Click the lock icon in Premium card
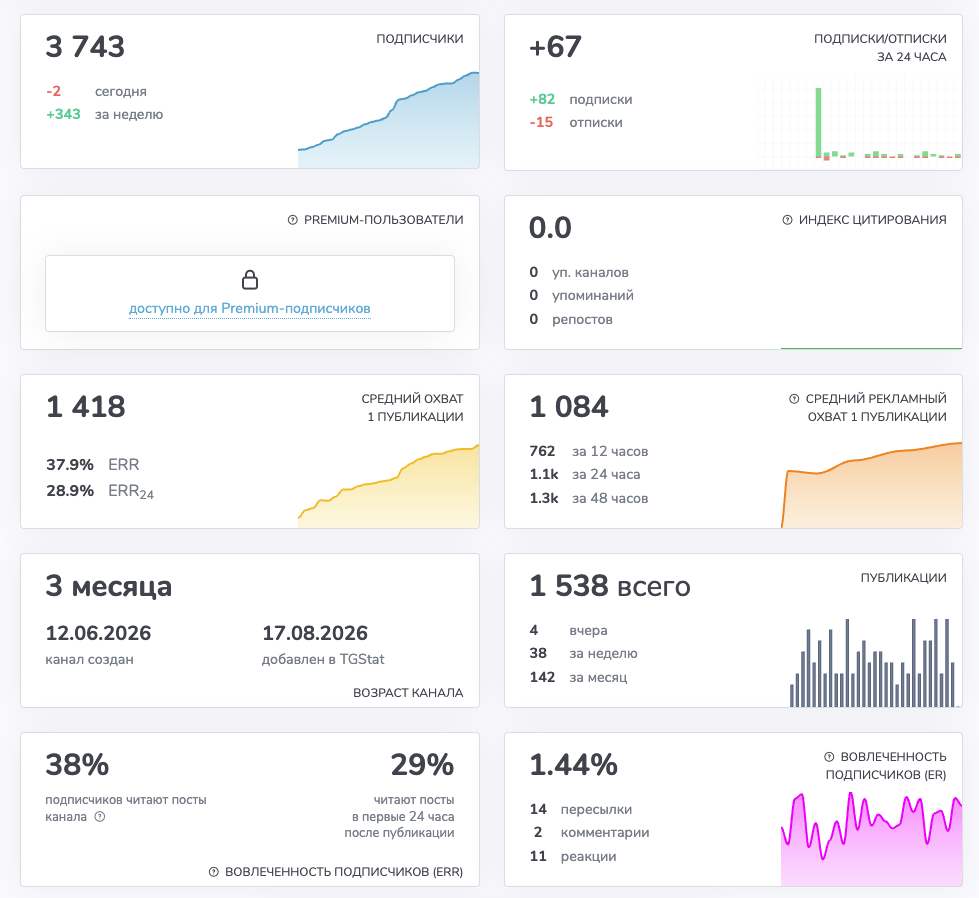The width and height of the screenshot is (979, 898). [x=250, y=280]
